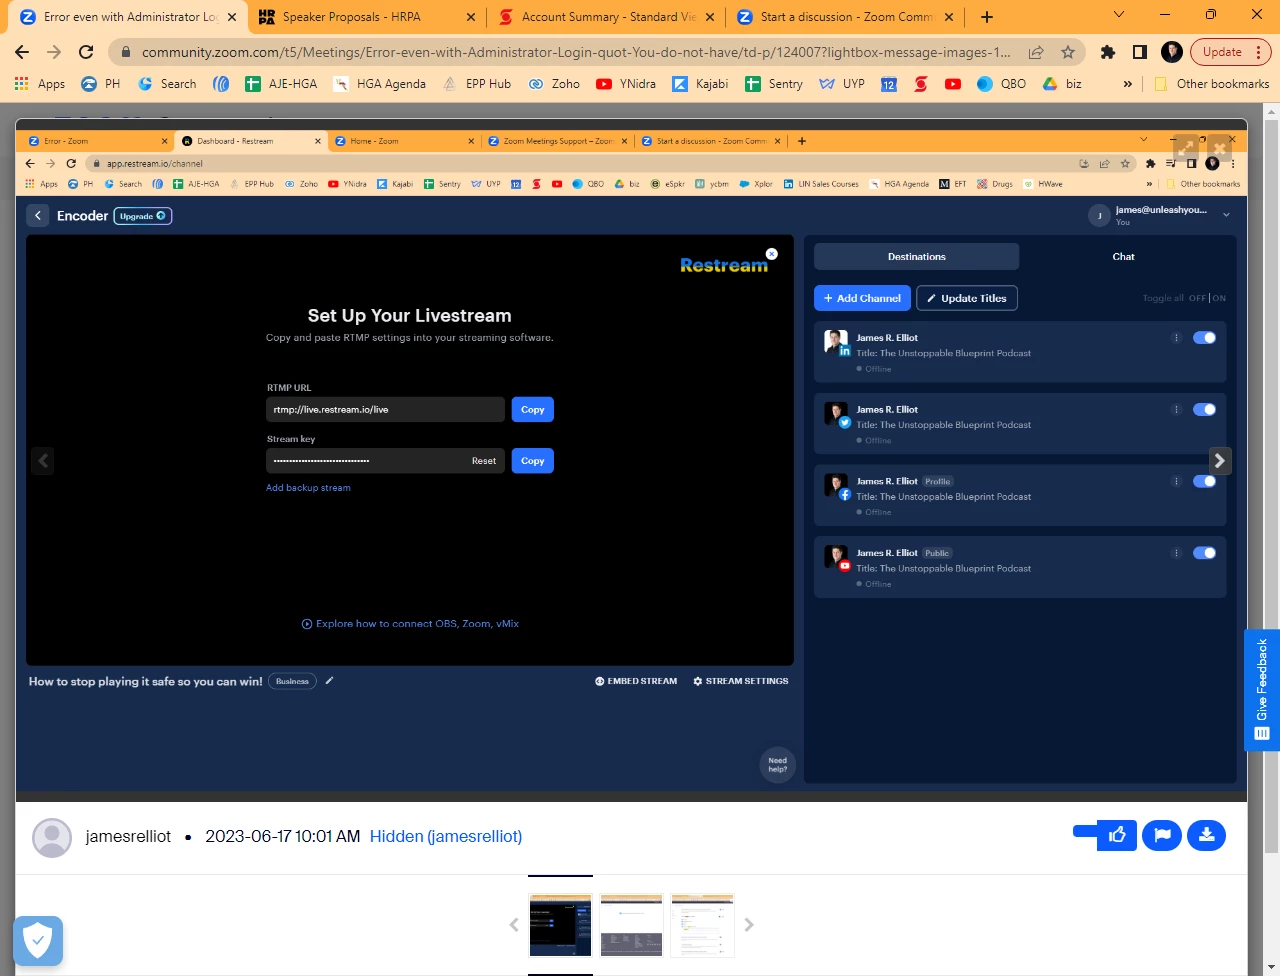Open the Other bookmarks folder
The image size is (1280, 976).
tap(1211, 84)
